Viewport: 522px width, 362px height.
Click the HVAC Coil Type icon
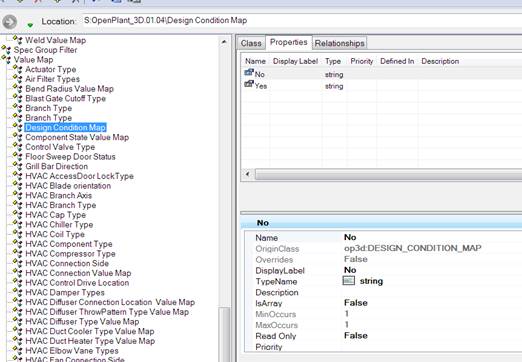[18, 233]
